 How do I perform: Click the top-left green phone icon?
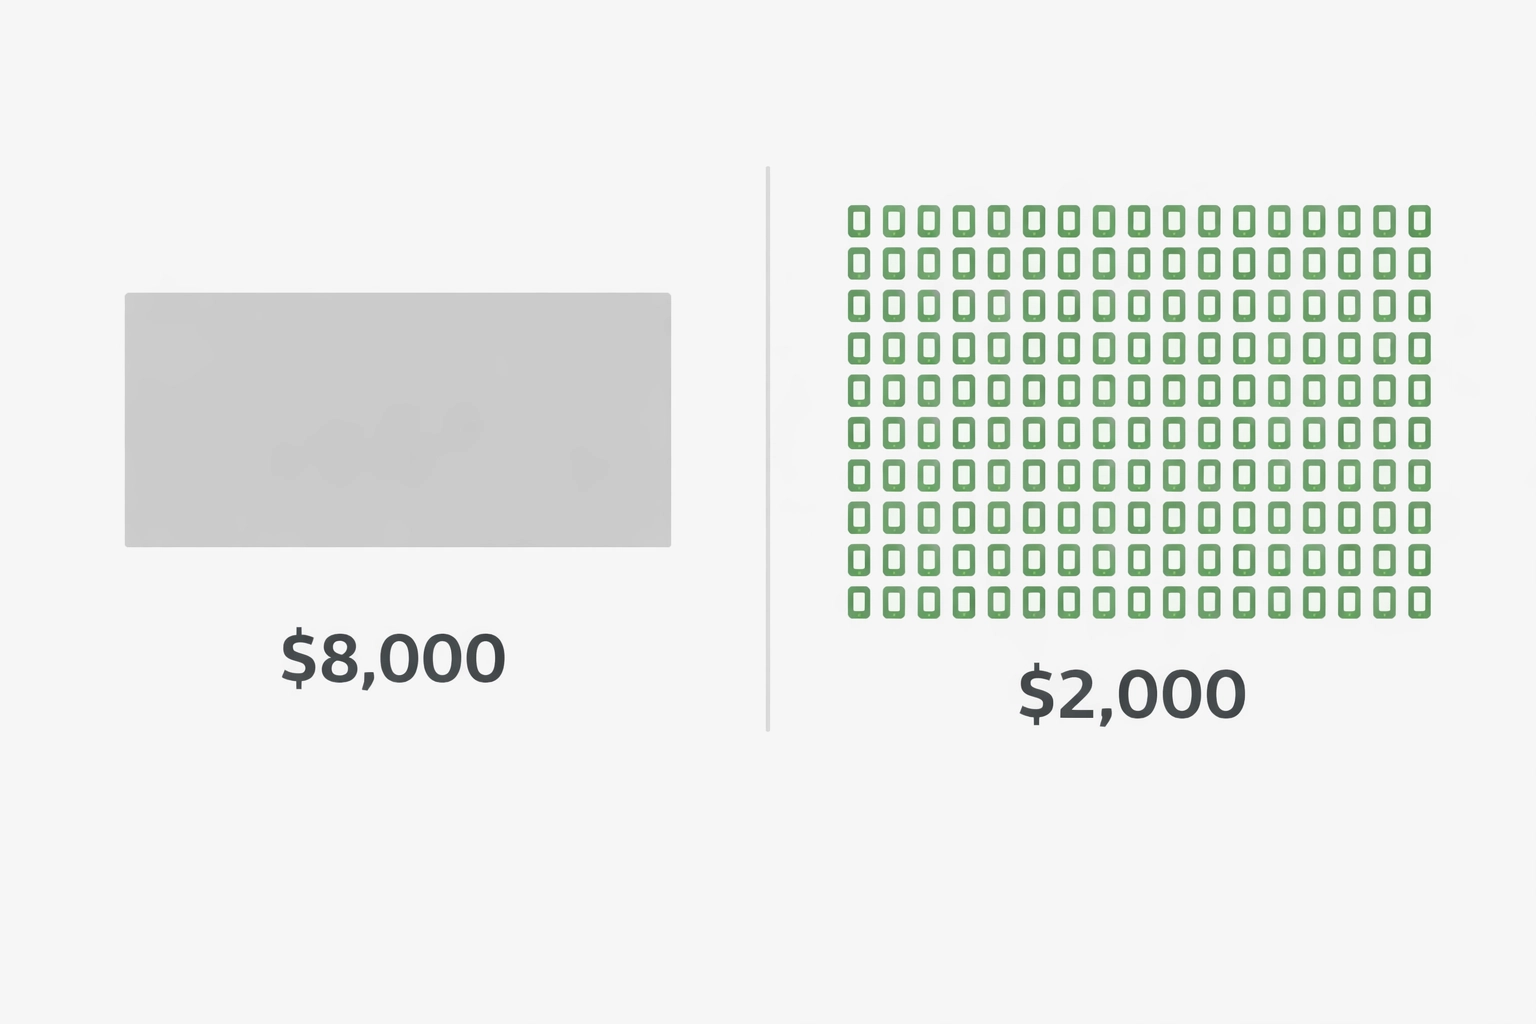click(x=858, y=221)
